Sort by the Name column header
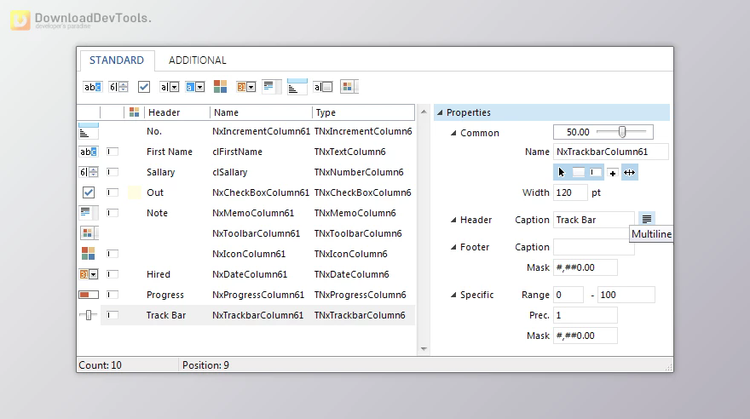750x419 pixels. tap(261, 112)
